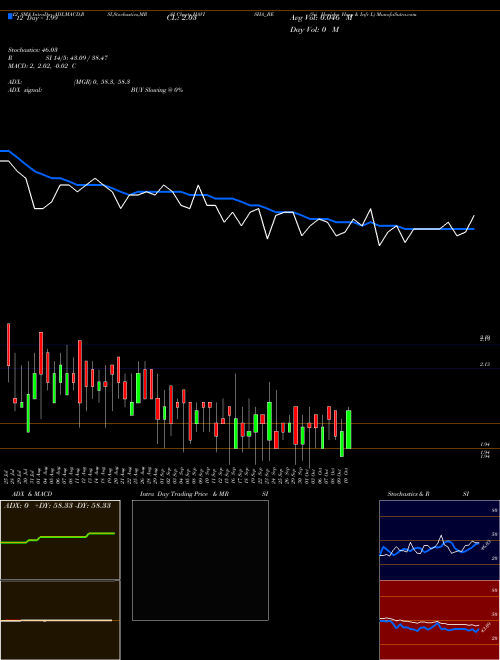Click the MACD lower sub-panel
Screen dimensions: 500x660
[60, 620]
